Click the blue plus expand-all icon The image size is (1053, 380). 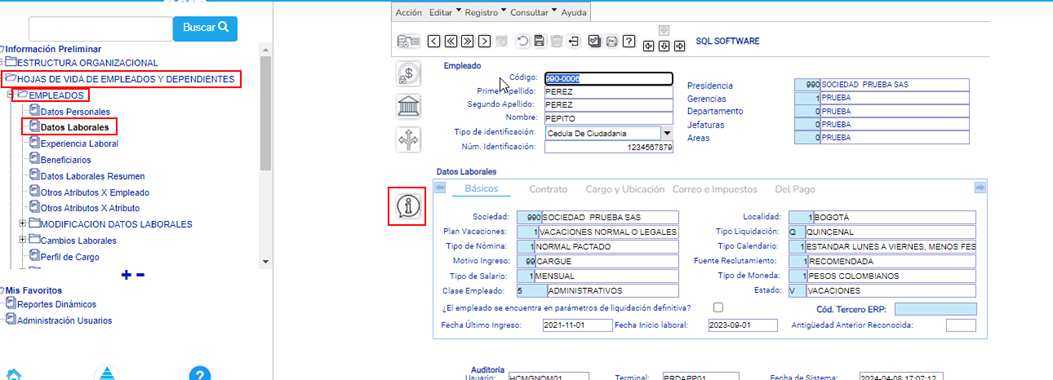click(x=126, y=275)
